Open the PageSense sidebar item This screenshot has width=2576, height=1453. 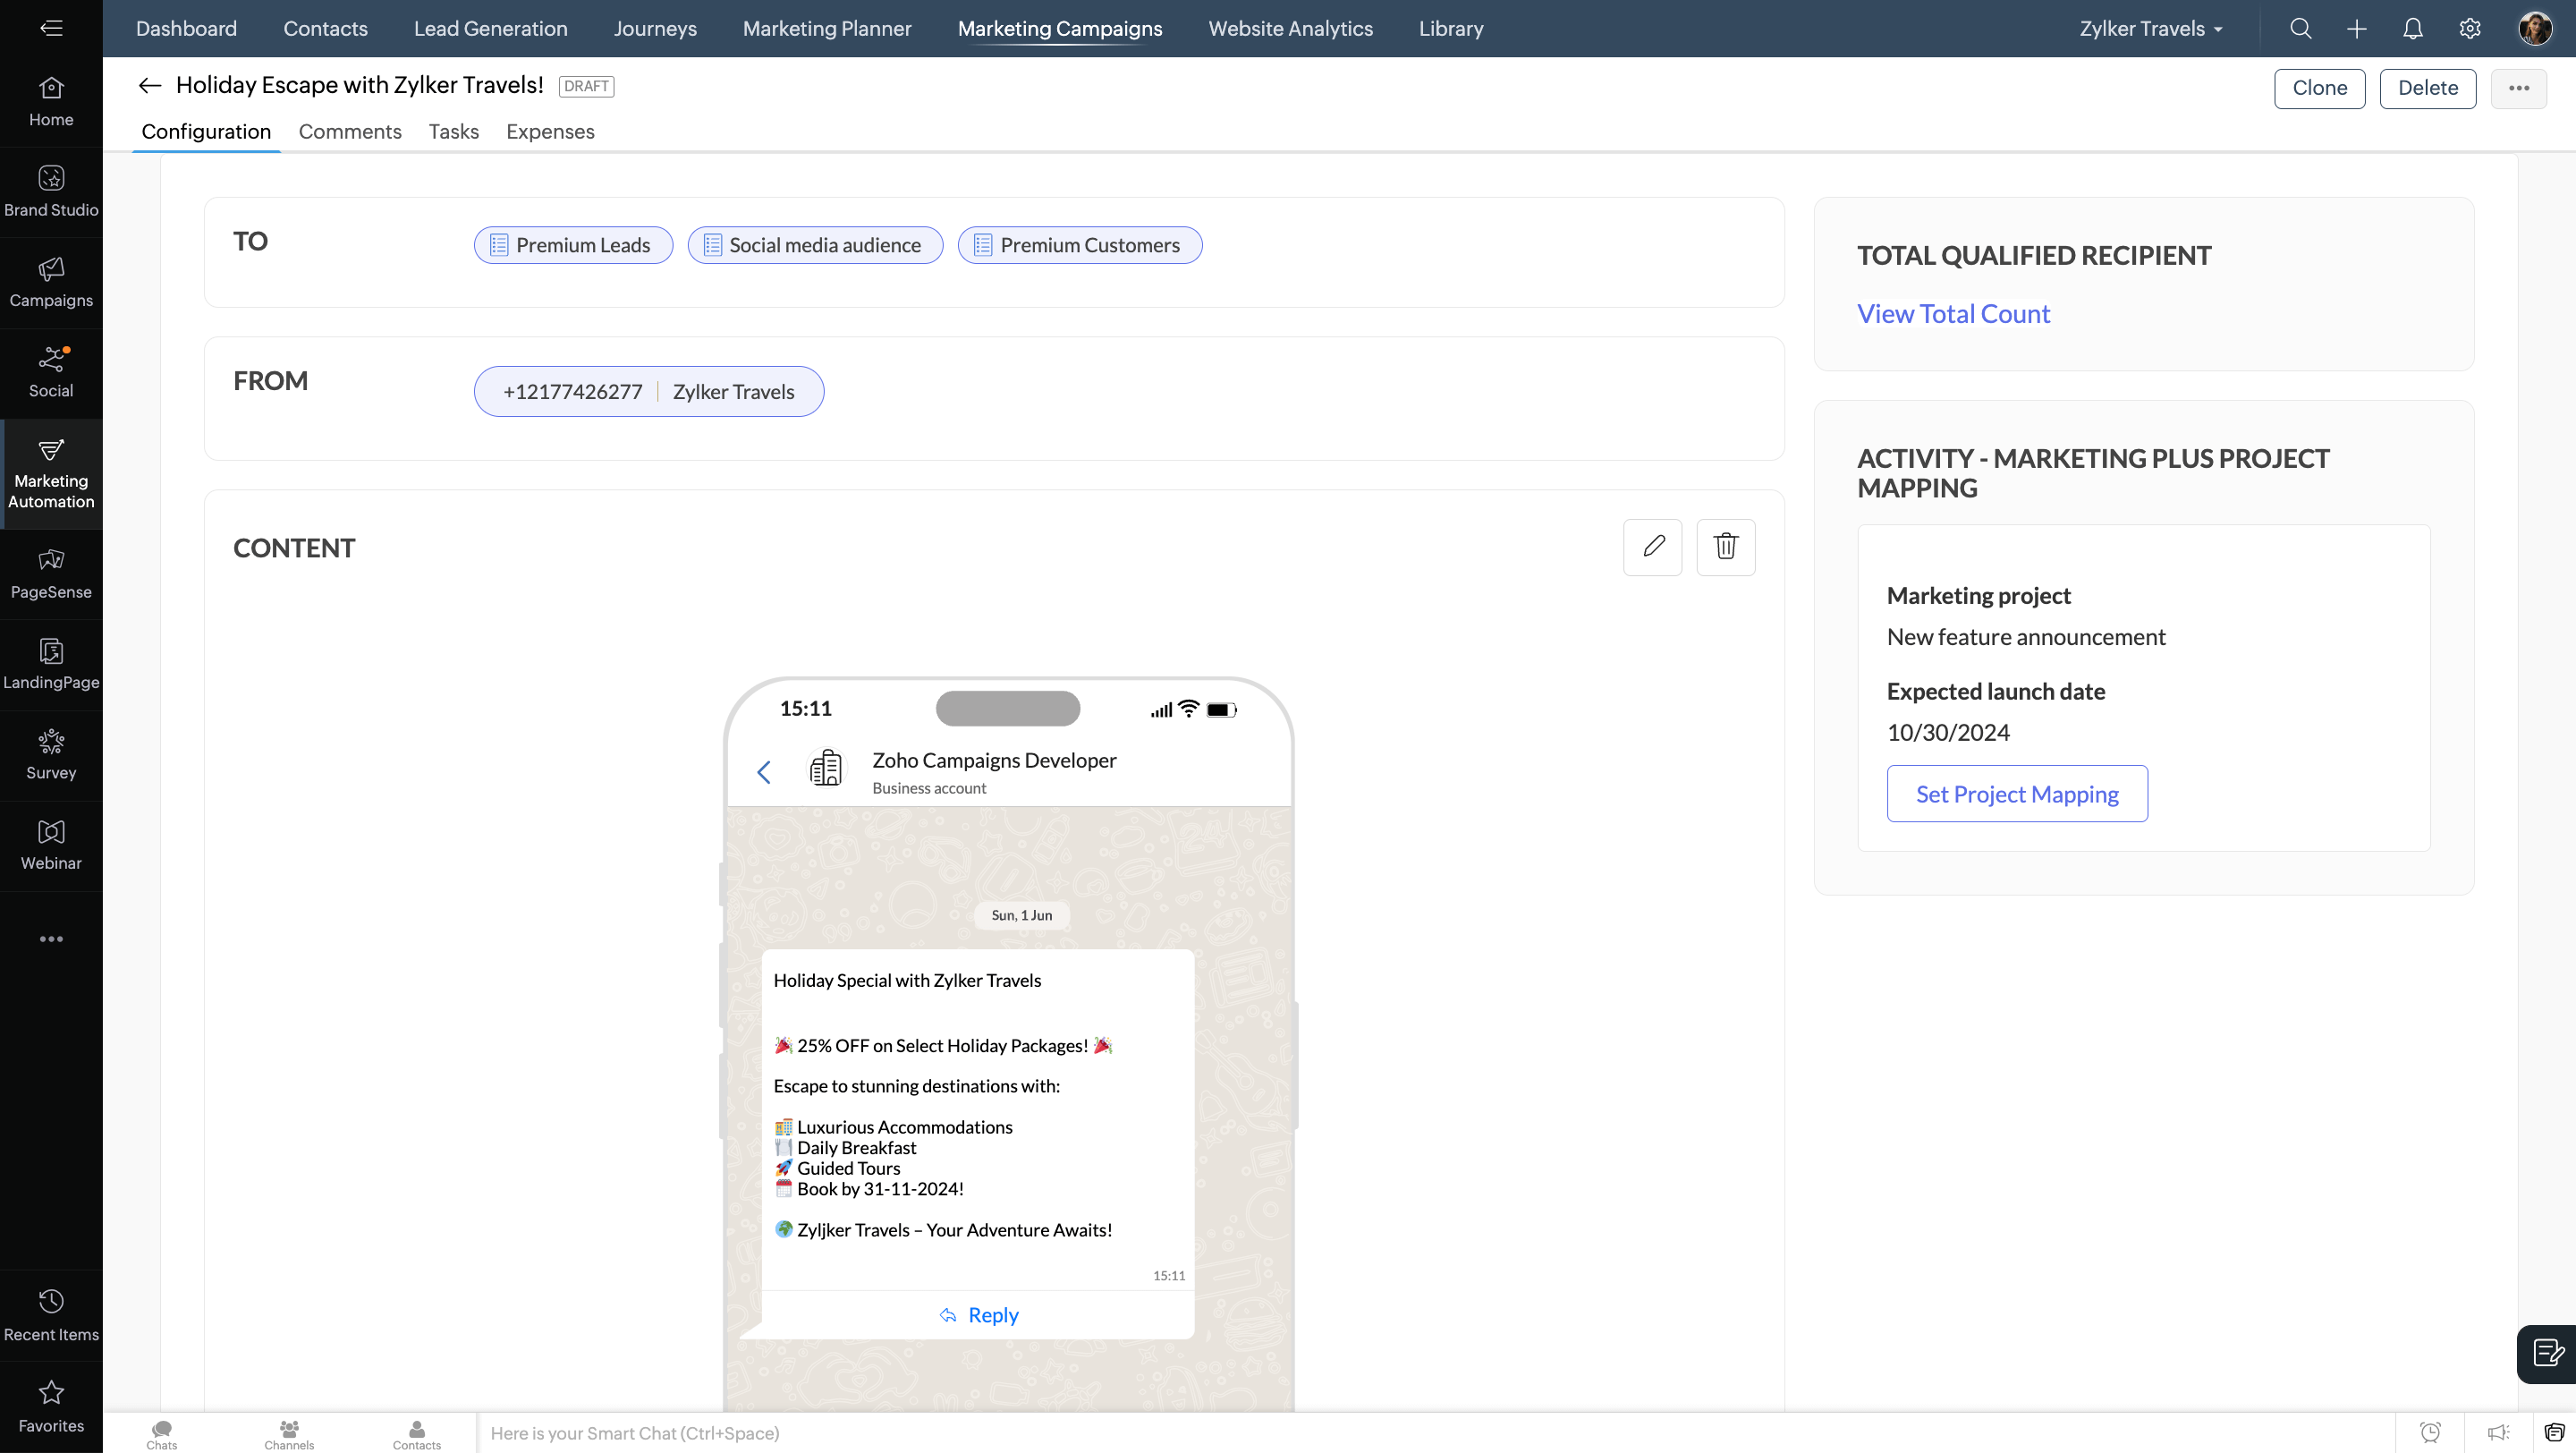click(x=51, y=573)
